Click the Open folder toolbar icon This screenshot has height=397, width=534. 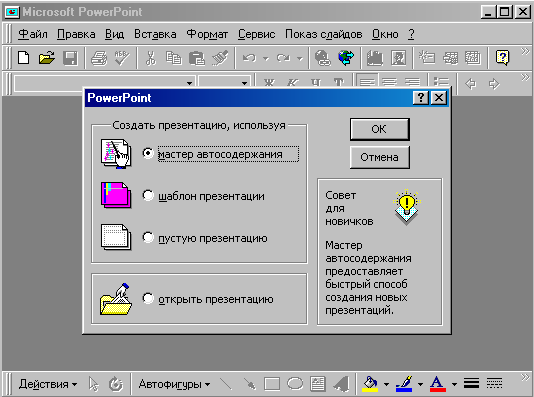coord(47,58)
